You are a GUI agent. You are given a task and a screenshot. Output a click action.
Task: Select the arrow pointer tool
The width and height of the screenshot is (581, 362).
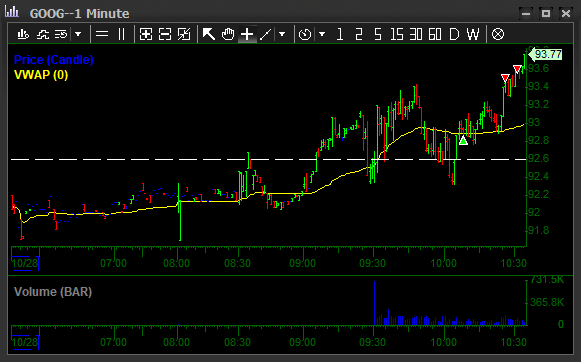pos(209,34)
